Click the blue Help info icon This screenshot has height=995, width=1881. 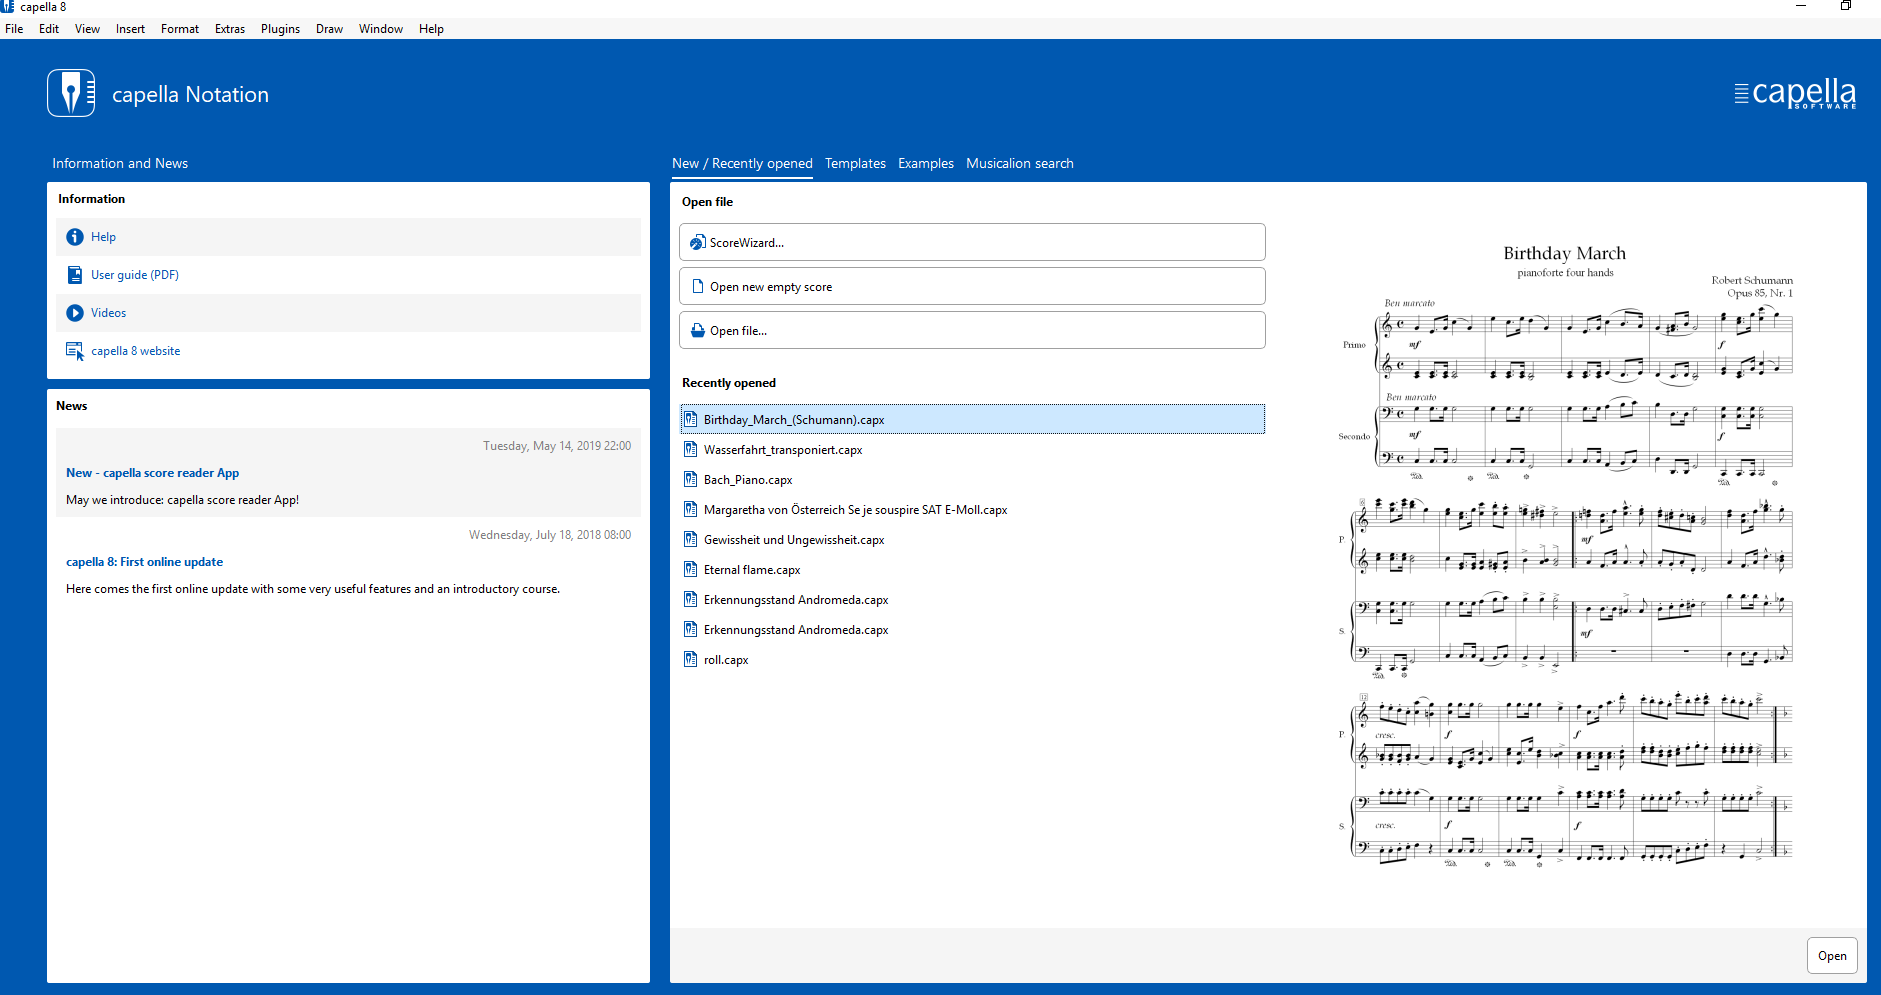[x=75, y=237]
